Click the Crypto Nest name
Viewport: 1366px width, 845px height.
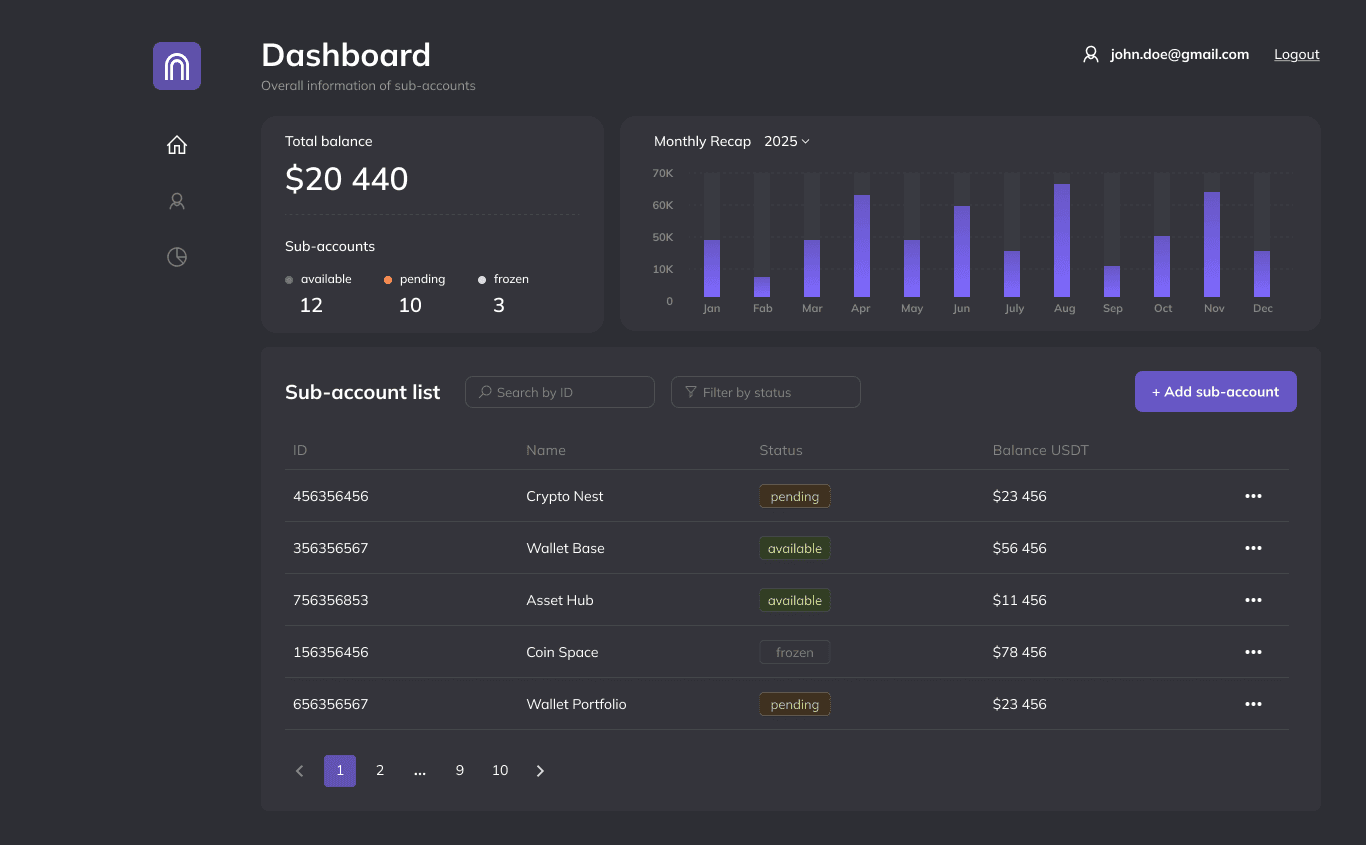tap(565, 496)
